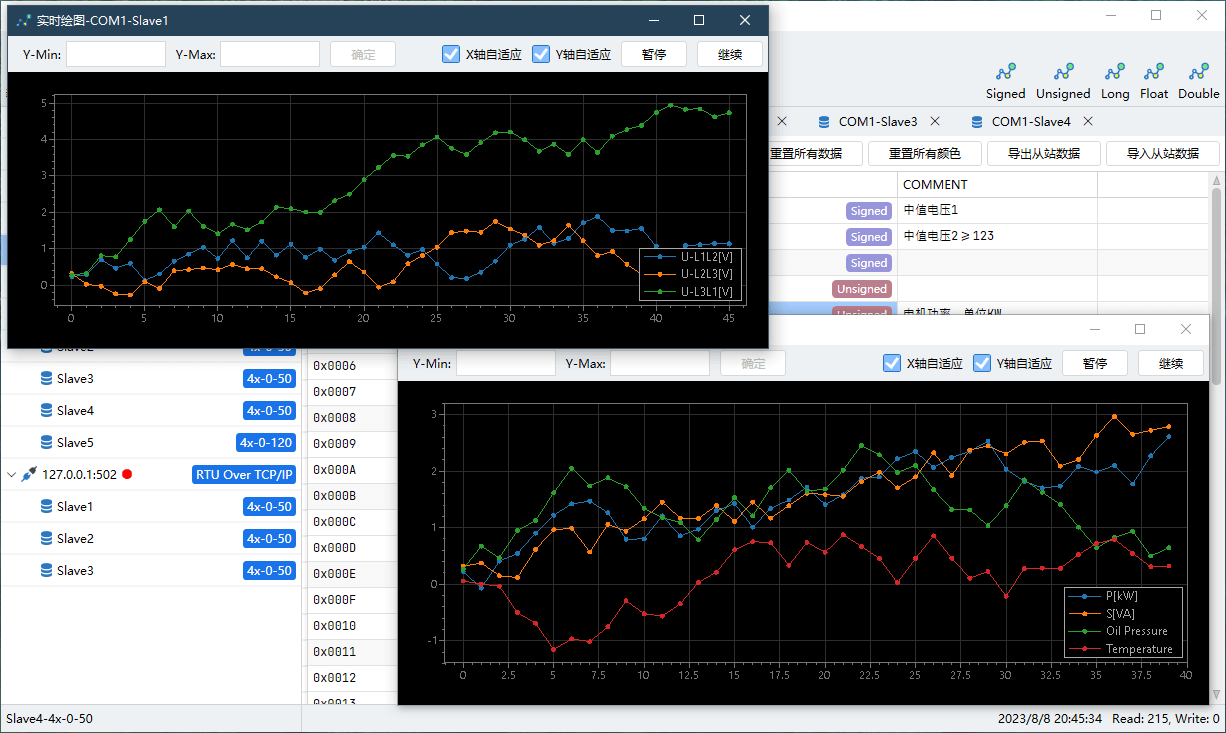Close the COM1-Slave3 tab
The height and width of the screenshot is (733, 1226).
pyautogui.click(x=935, y=121)
